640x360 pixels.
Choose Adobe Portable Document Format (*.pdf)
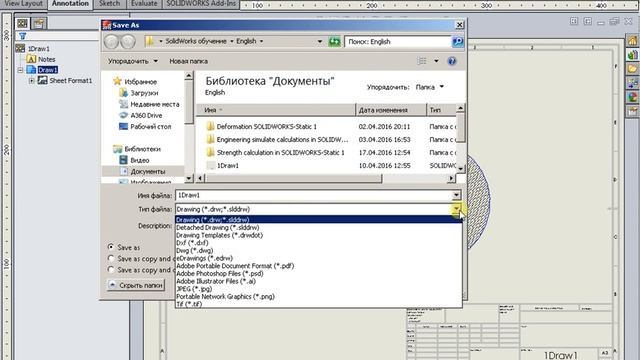click(318, 266)
